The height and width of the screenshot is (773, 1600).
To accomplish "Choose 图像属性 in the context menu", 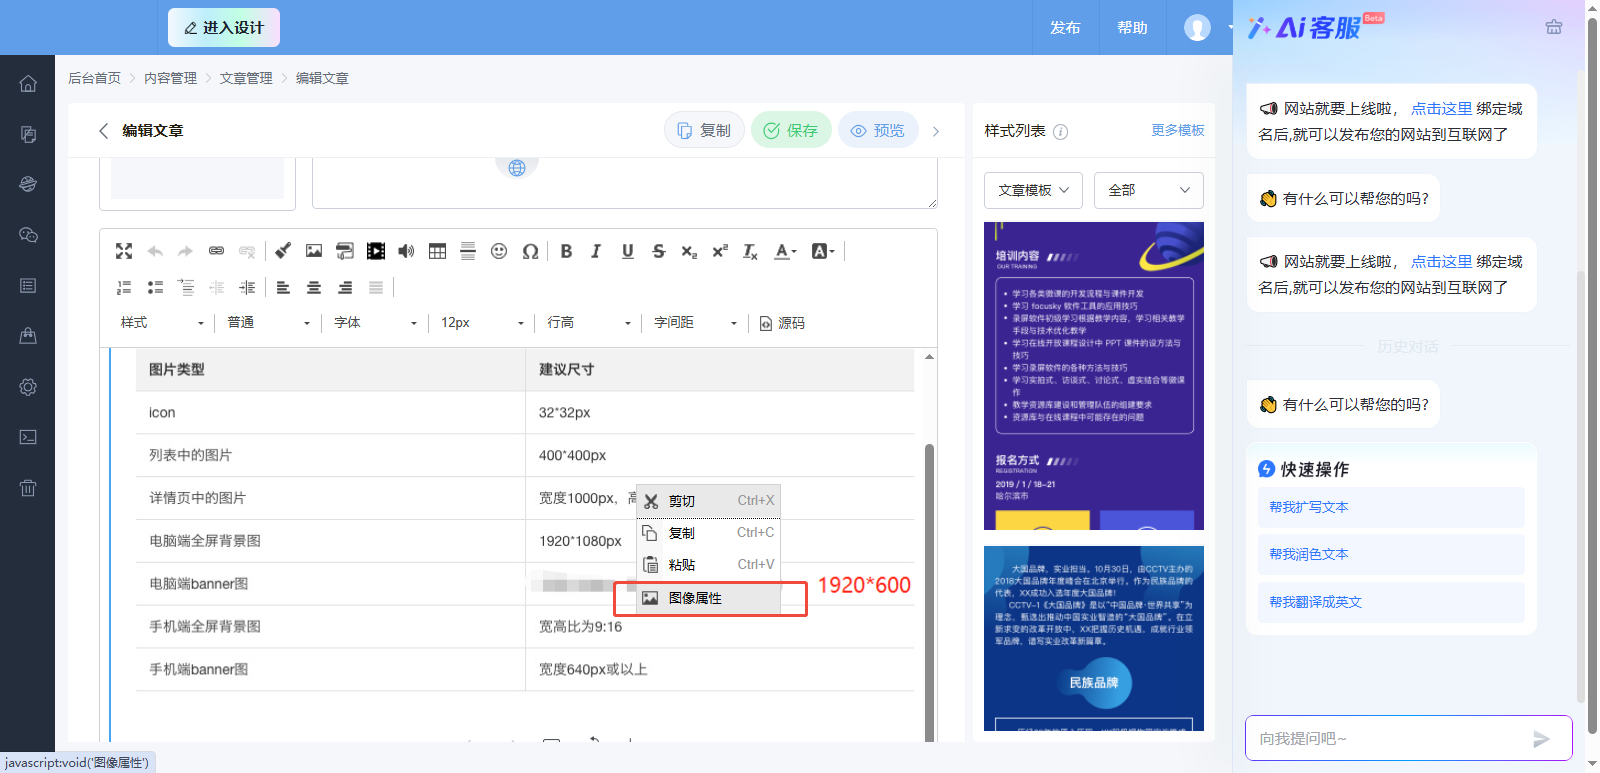I will click(709, 598).
